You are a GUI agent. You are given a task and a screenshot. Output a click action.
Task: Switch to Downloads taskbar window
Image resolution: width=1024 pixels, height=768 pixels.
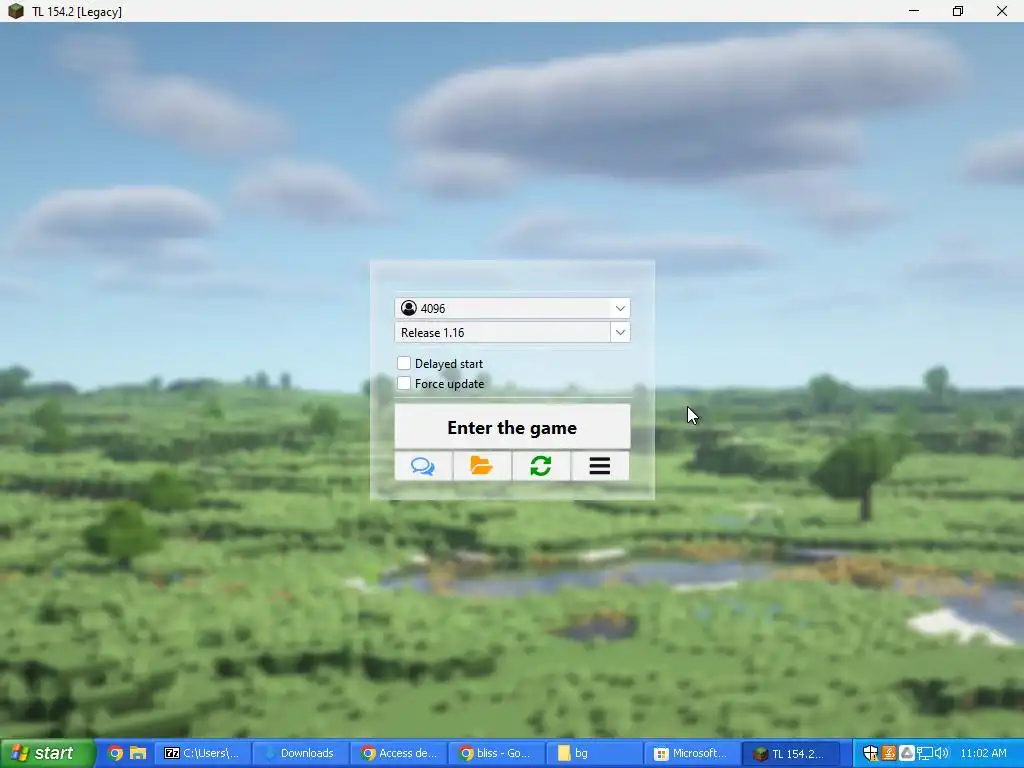(x=300, y=753)
